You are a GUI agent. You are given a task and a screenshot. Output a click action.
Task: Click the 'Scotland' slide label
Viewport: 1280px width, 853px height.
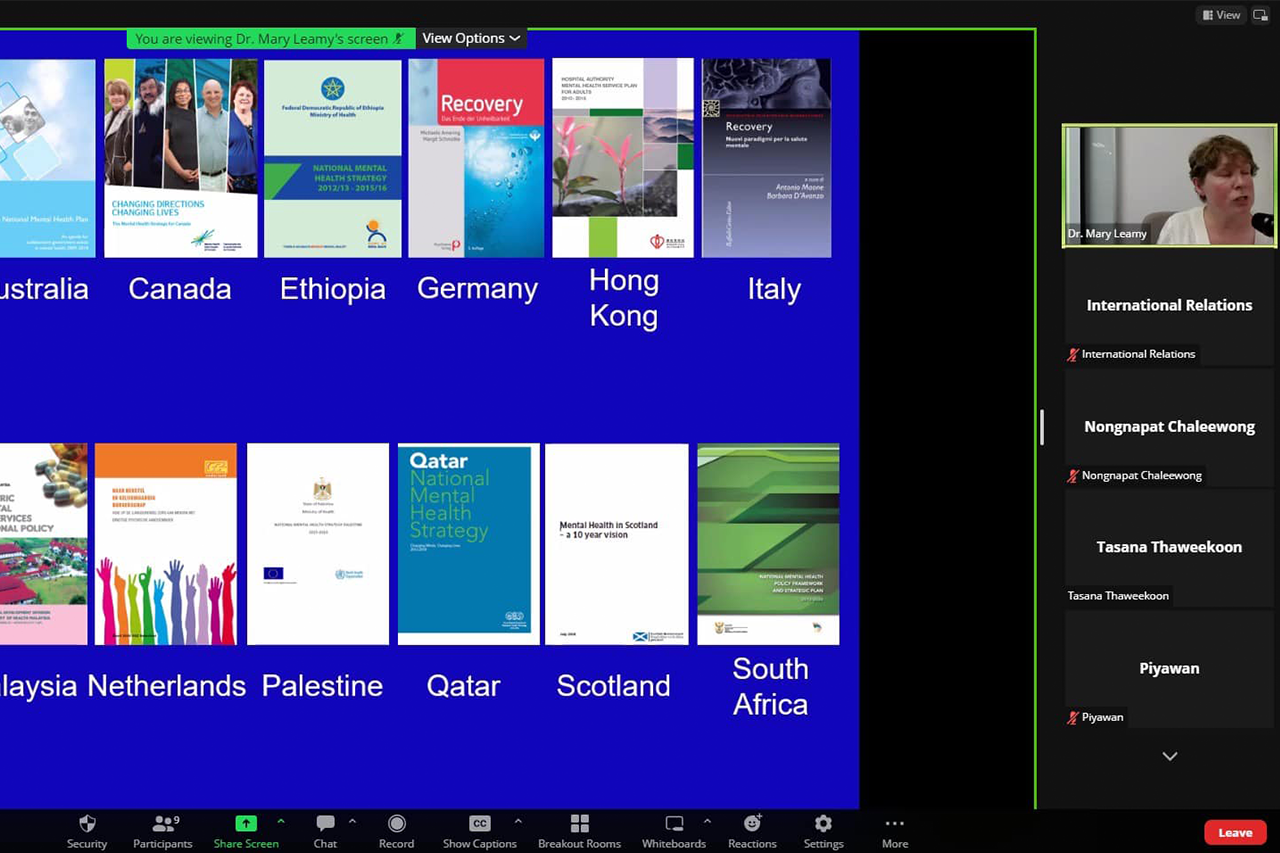coord(613,686)
